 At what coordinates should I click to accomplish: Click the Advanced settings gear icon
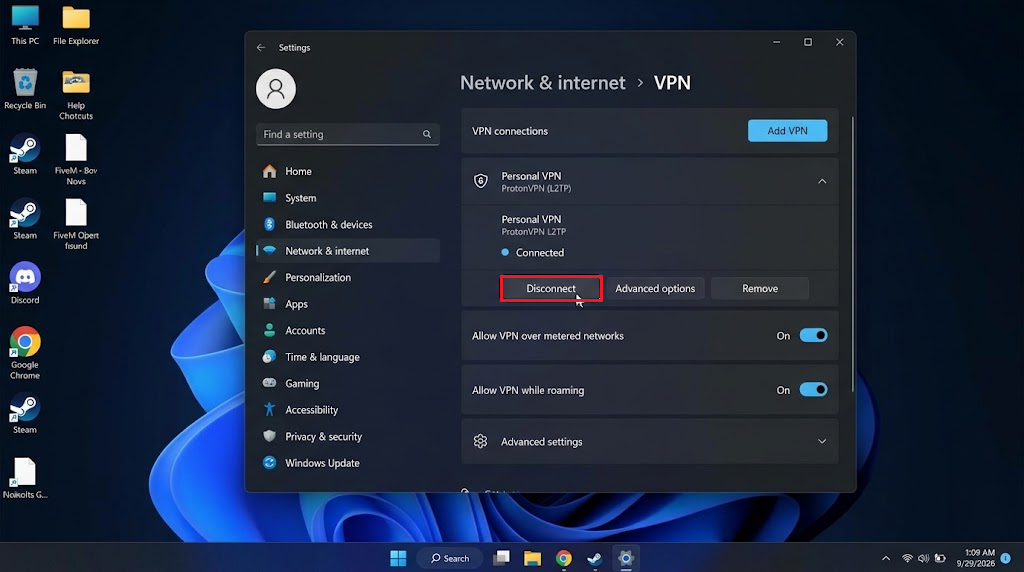pos(481,441)
